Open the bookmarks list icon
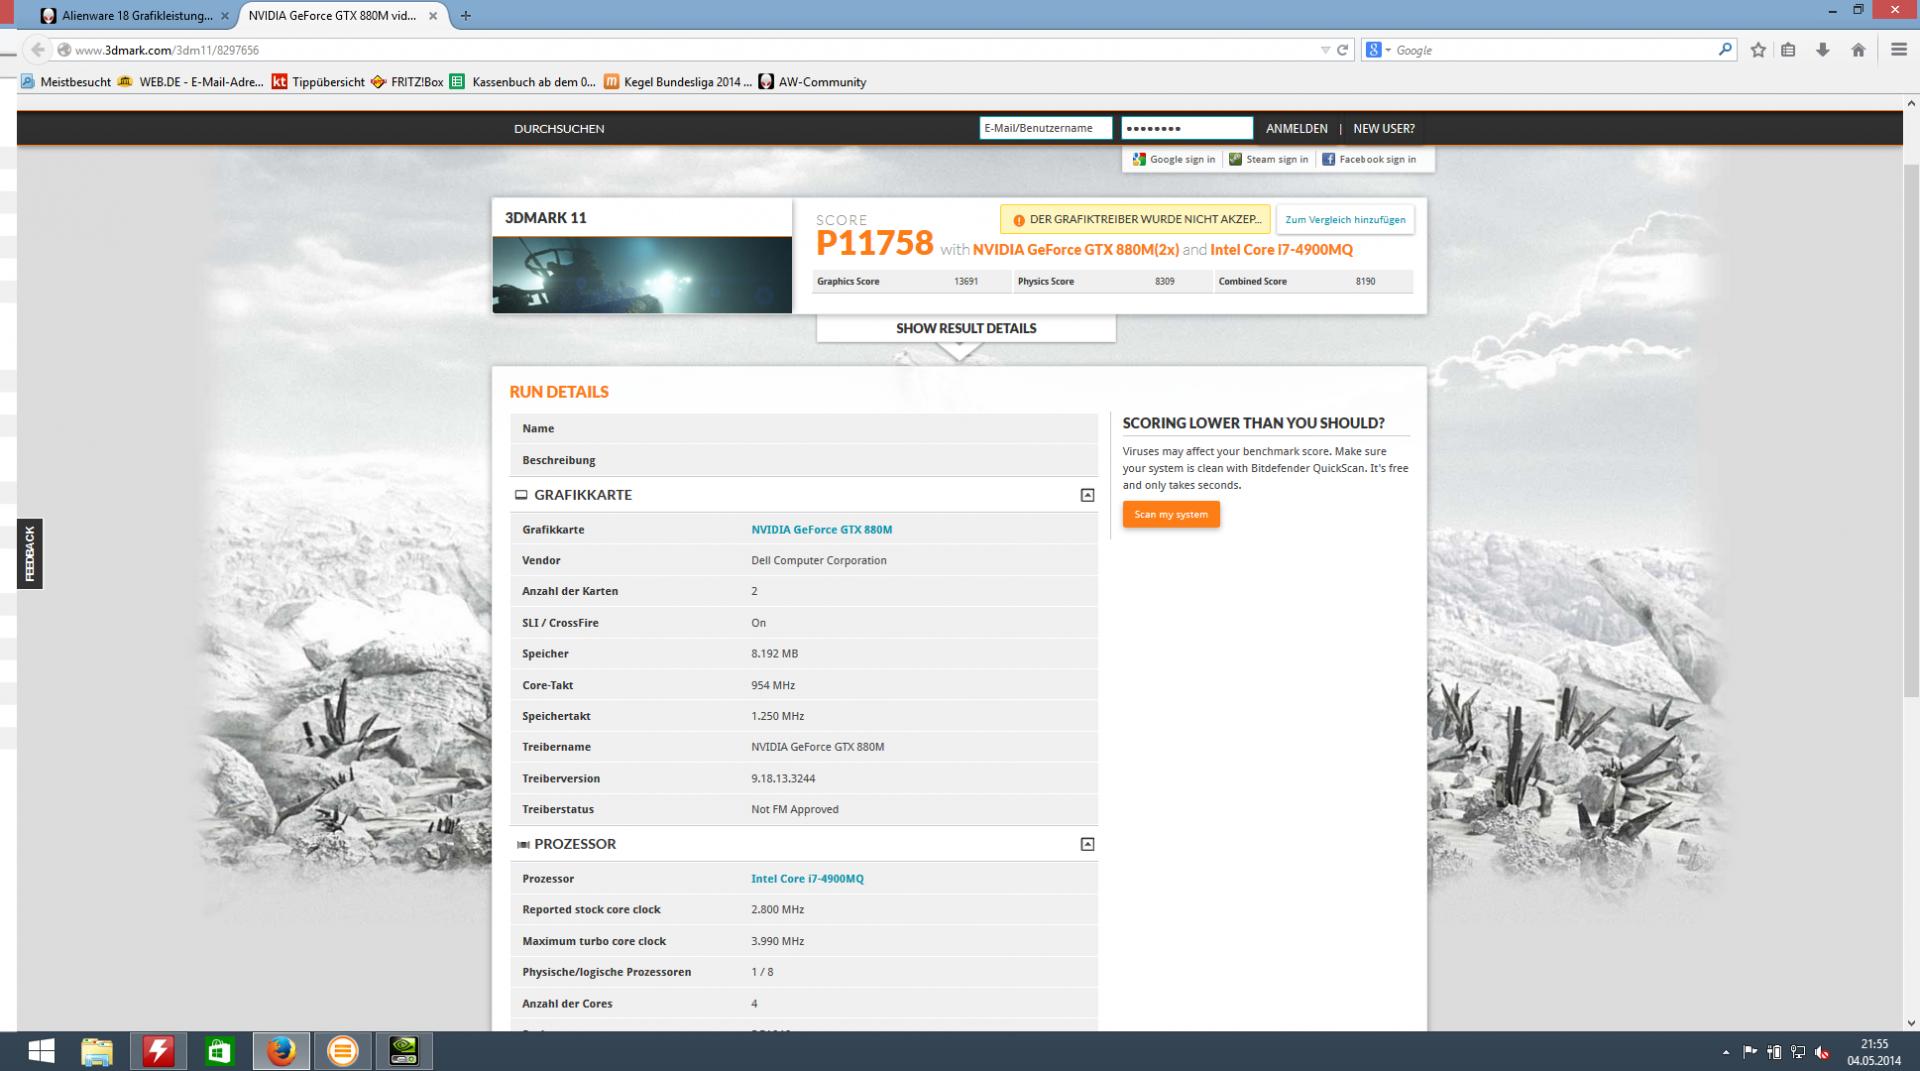This screenshot has width=1920, height=1071. (x=1789, y=50)
